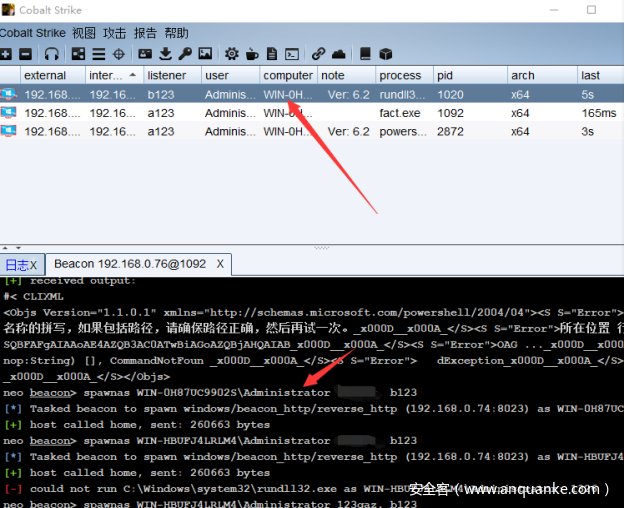This screenshot has width=625, height=508.
Task: Click the cloud manage web server icon
Action: (338, 54)
